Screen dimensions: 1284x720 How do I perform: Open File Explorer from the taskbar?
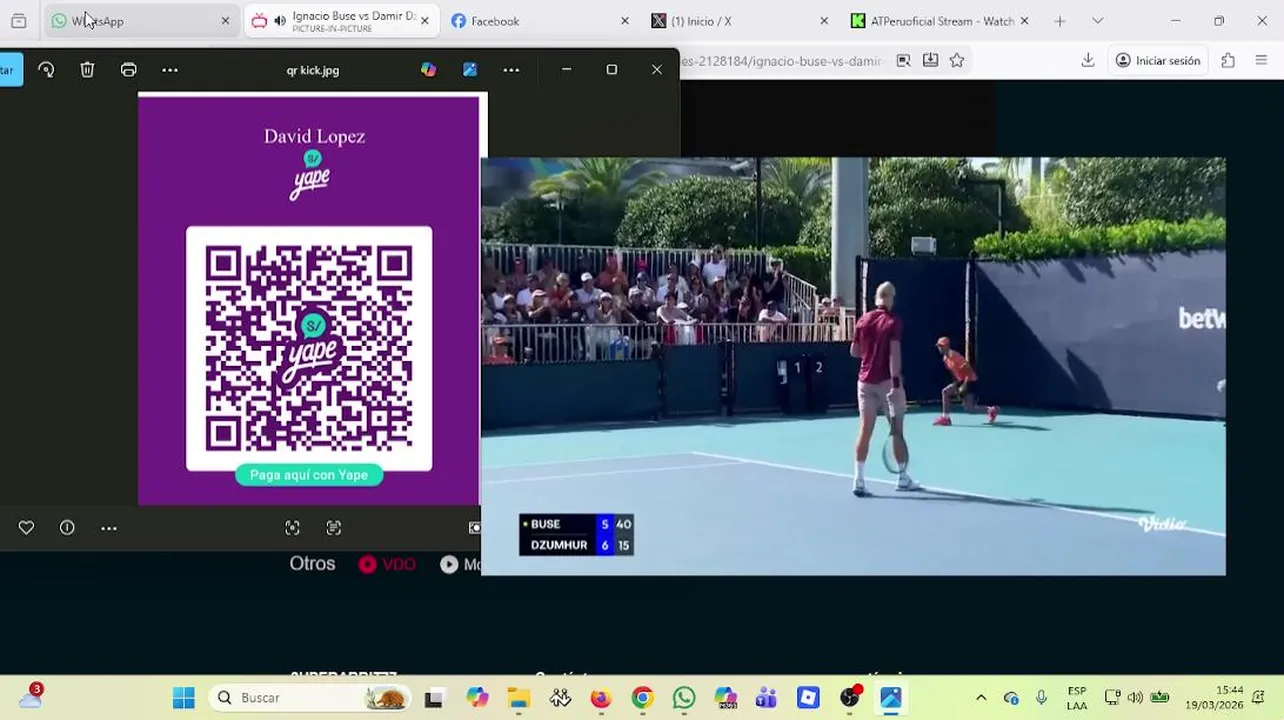(518, 698)
